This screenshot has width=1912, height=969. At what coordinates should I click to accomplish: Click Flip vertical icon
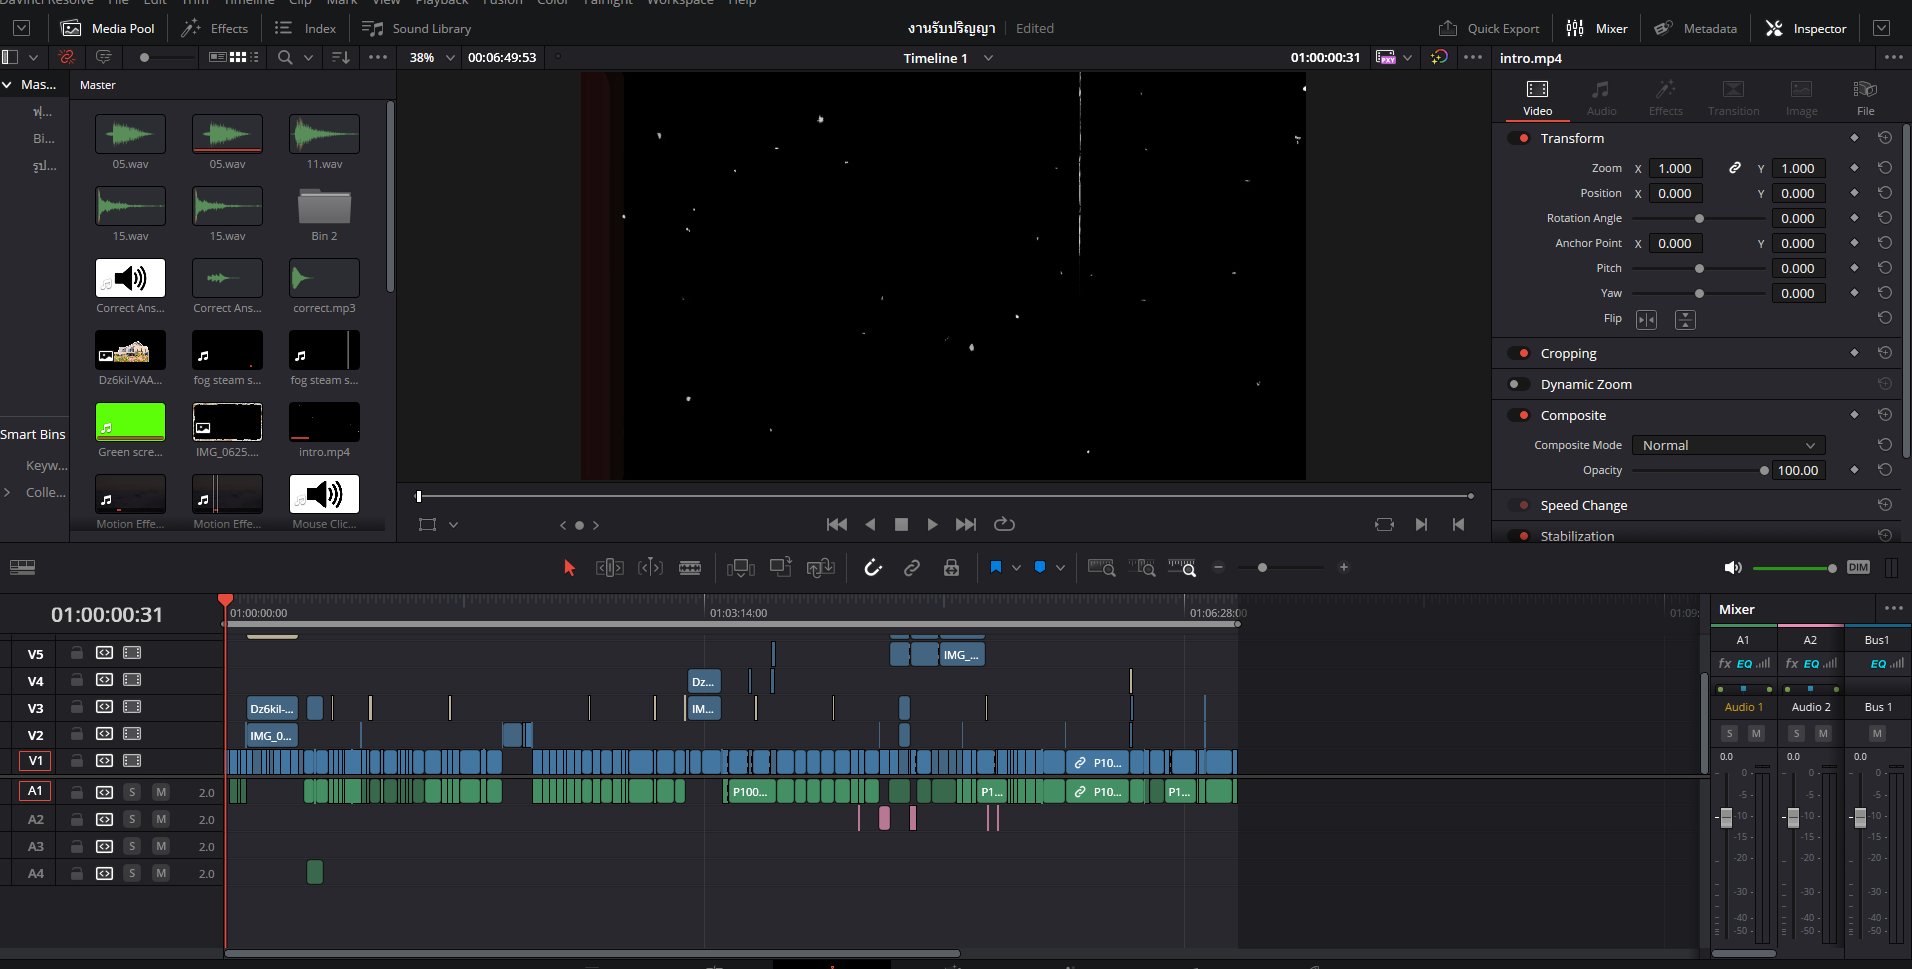1685,319
